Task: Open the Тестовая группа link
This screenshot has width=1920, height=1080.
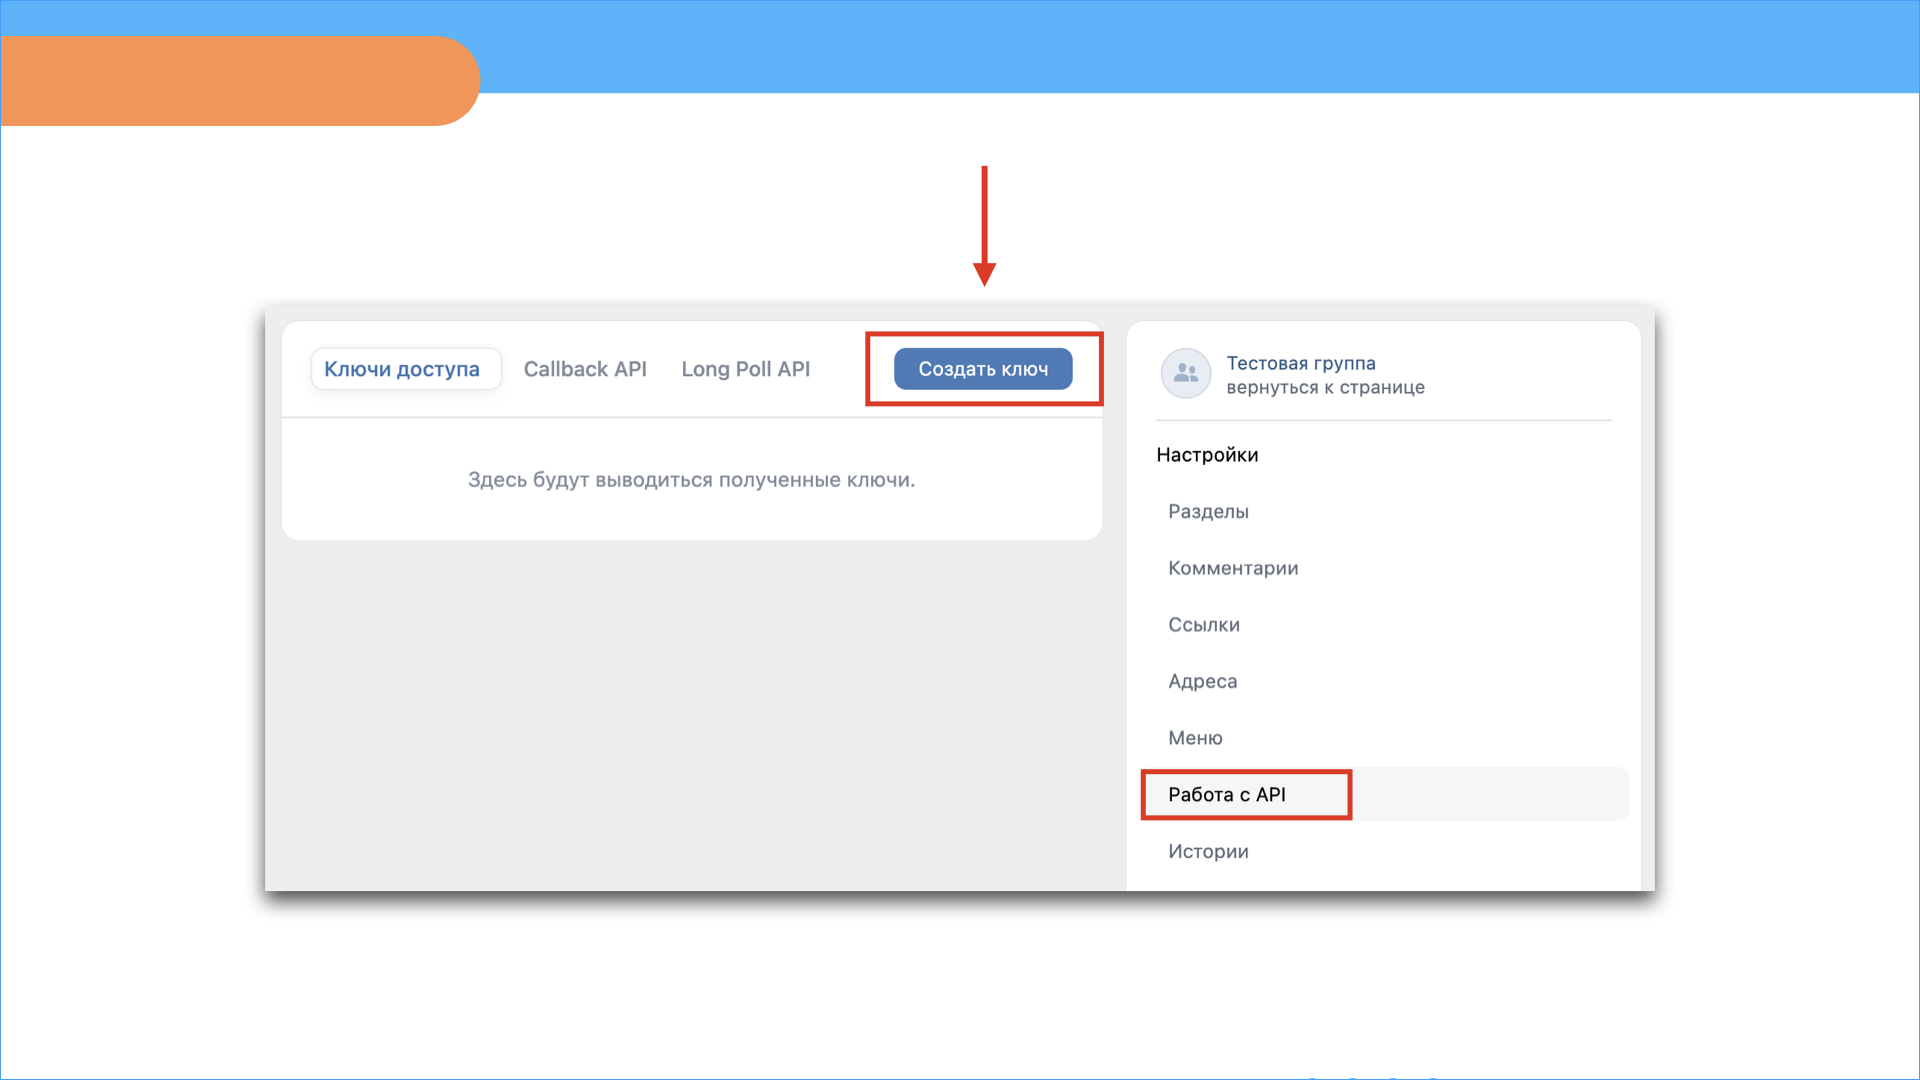Action: [x=1301, y=363]
